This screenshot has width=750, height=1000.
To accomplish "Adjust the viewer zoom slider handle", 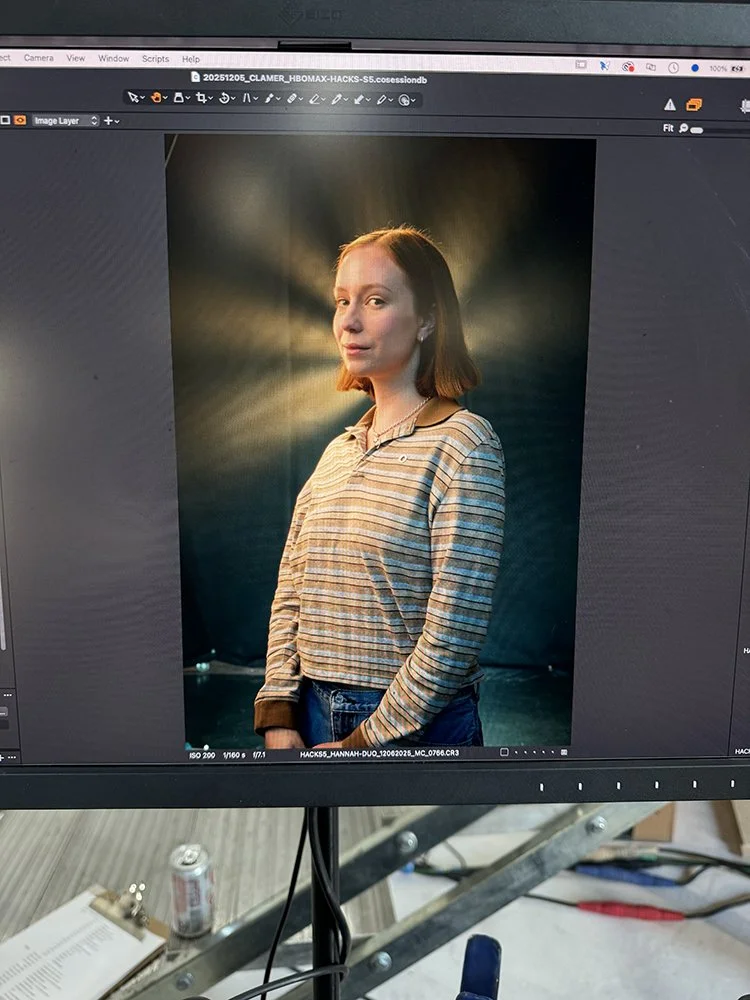I will [696, 130].
